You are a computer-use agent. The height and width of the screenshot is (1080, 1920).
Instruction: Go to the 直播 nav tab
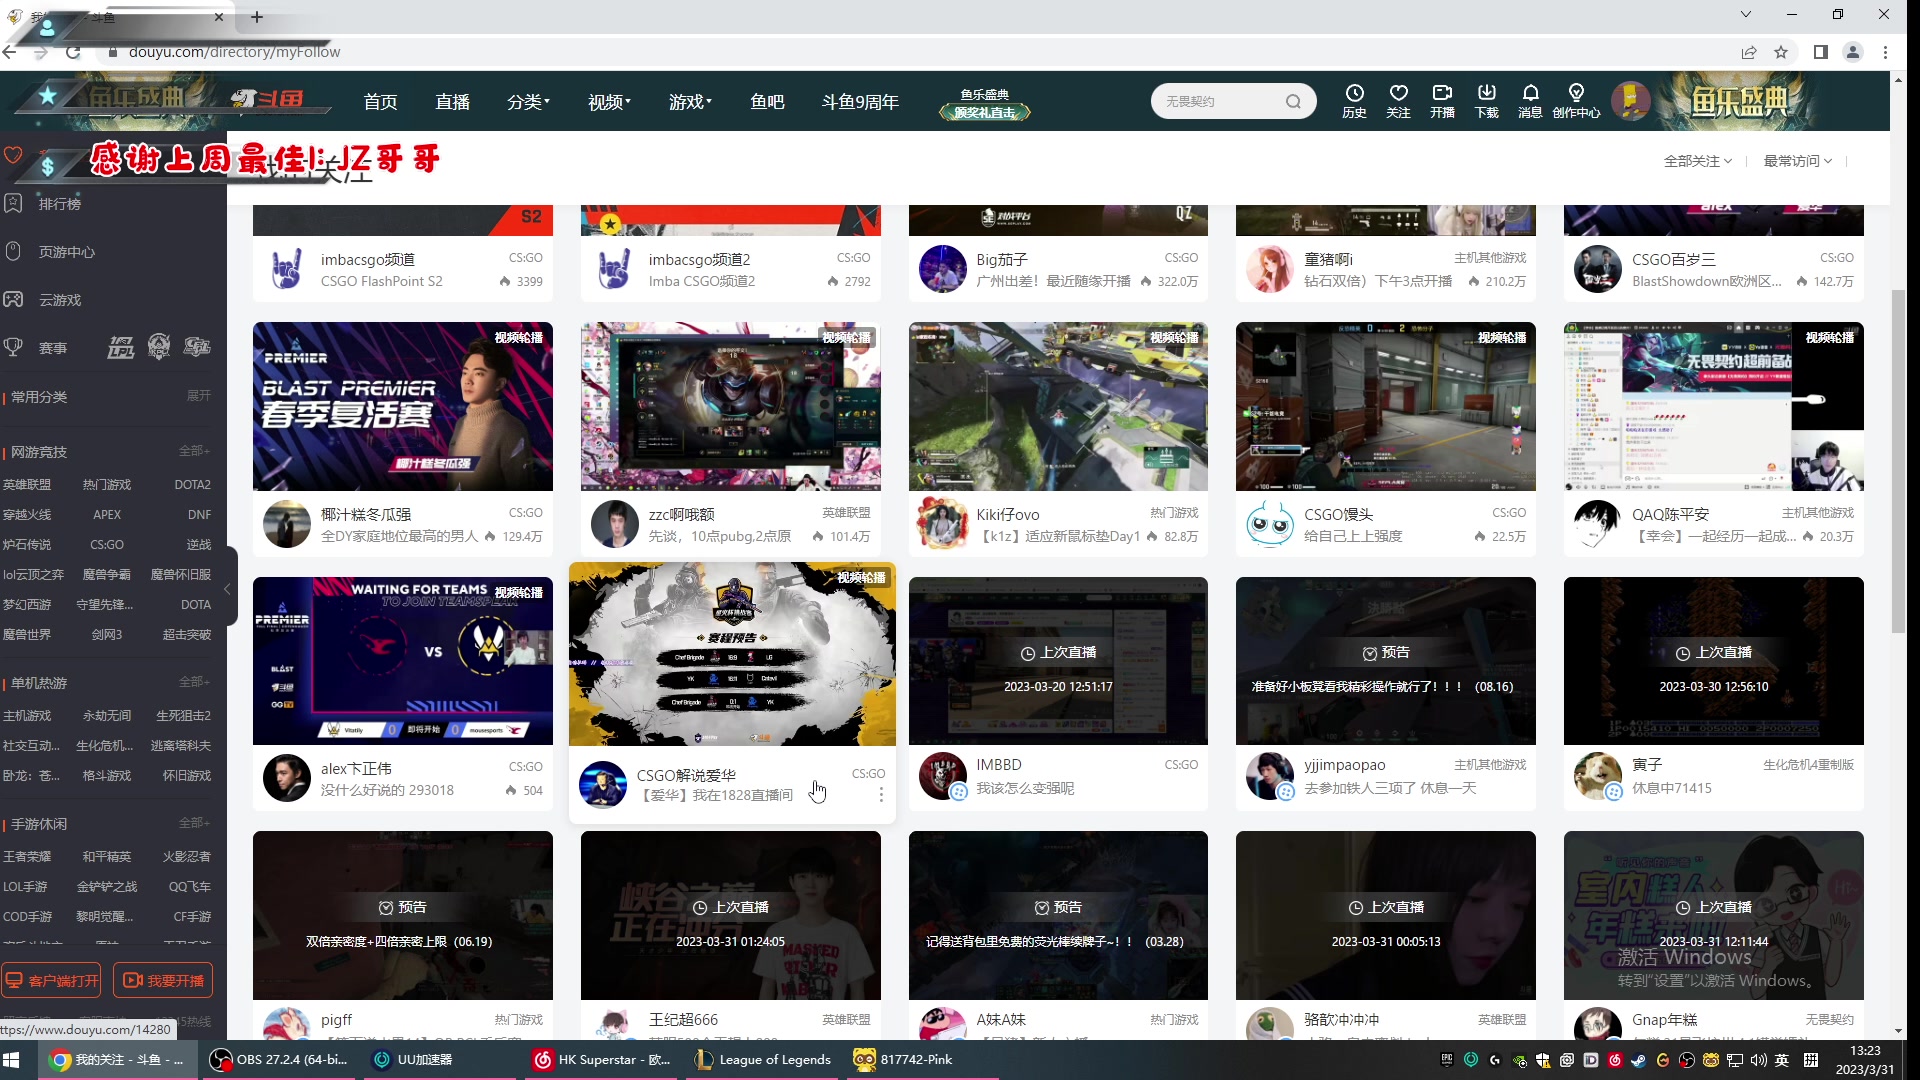pyautogui.click(x=452, y=102)
